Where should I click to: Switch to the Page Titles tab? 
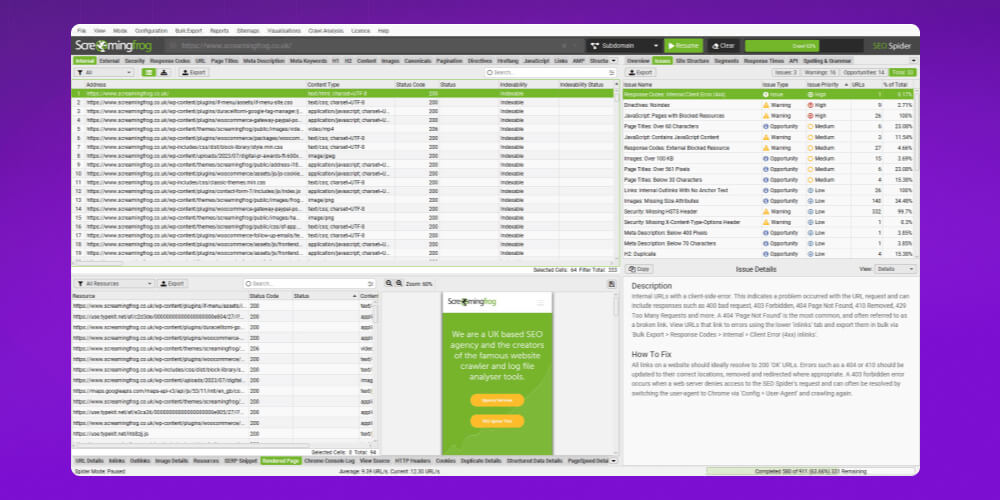click(x=224, y=61)
